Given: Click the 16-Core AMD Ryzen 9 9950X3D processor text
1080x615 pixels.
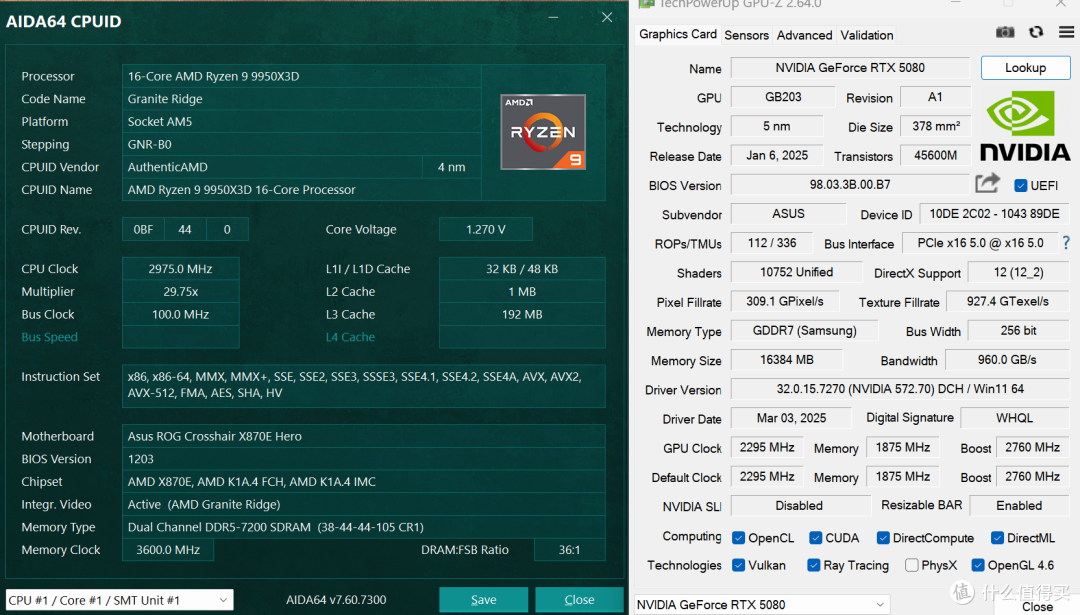Looking at the screenshot, I should pyautogui.click(x=214, y=76).
